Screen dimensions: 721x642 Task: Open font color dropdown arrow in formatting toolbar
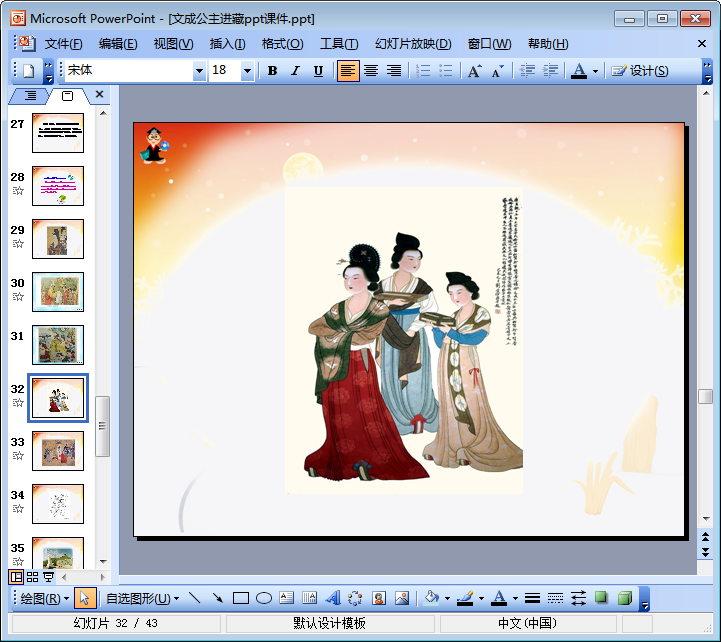pyautogui.click(x=595, y=71)
